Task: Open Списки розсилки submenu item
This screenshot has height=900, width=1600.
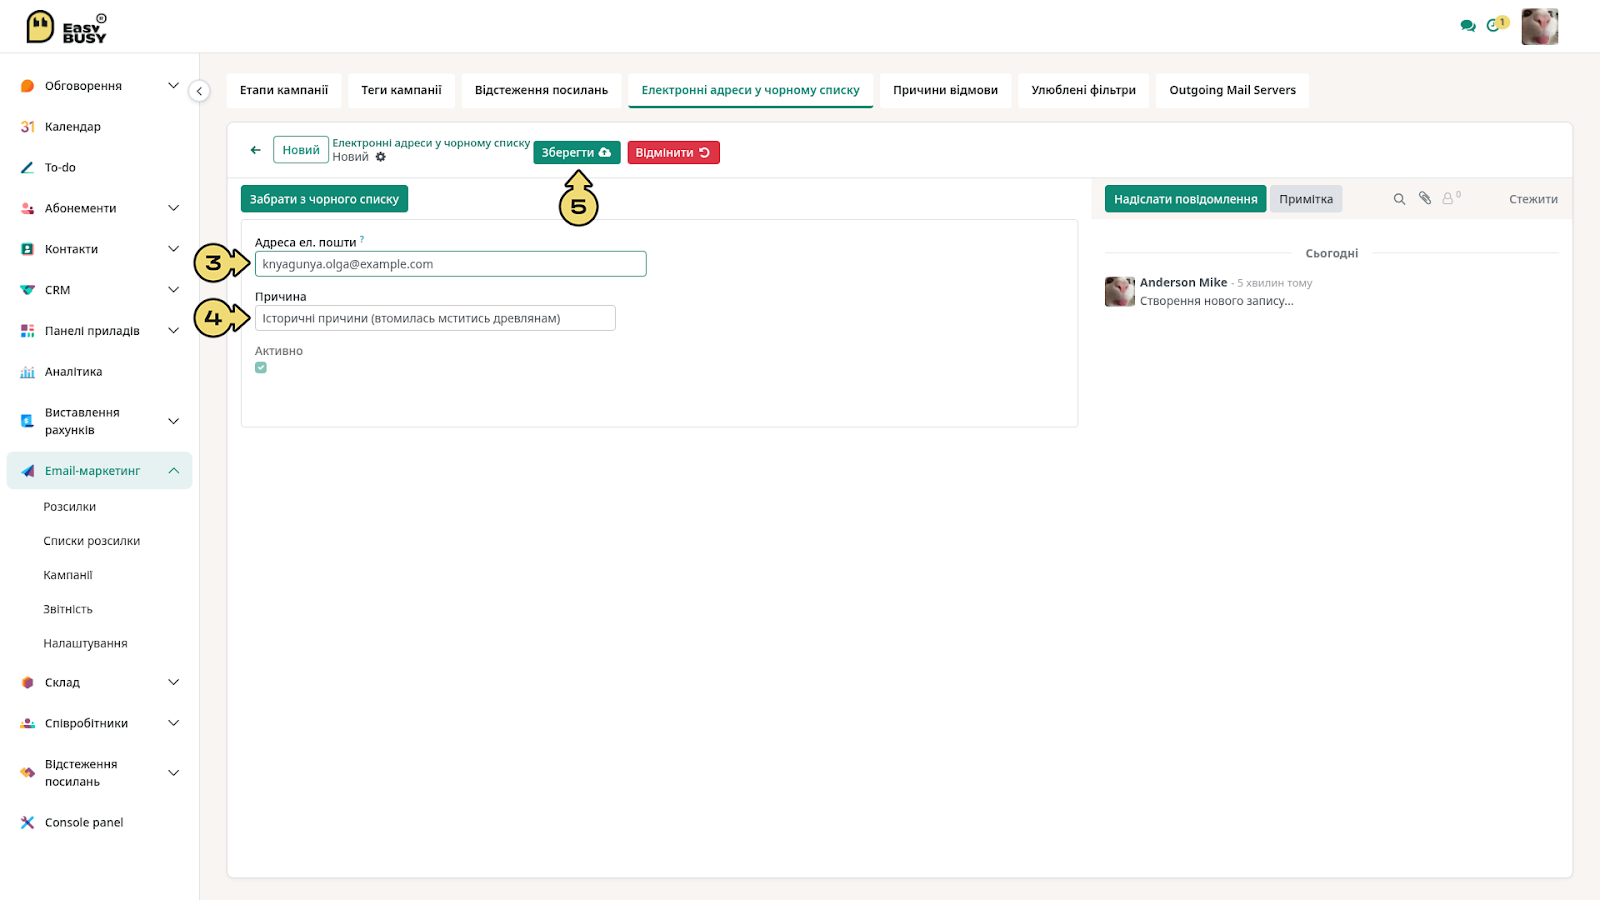Action: tap(92, 541)
